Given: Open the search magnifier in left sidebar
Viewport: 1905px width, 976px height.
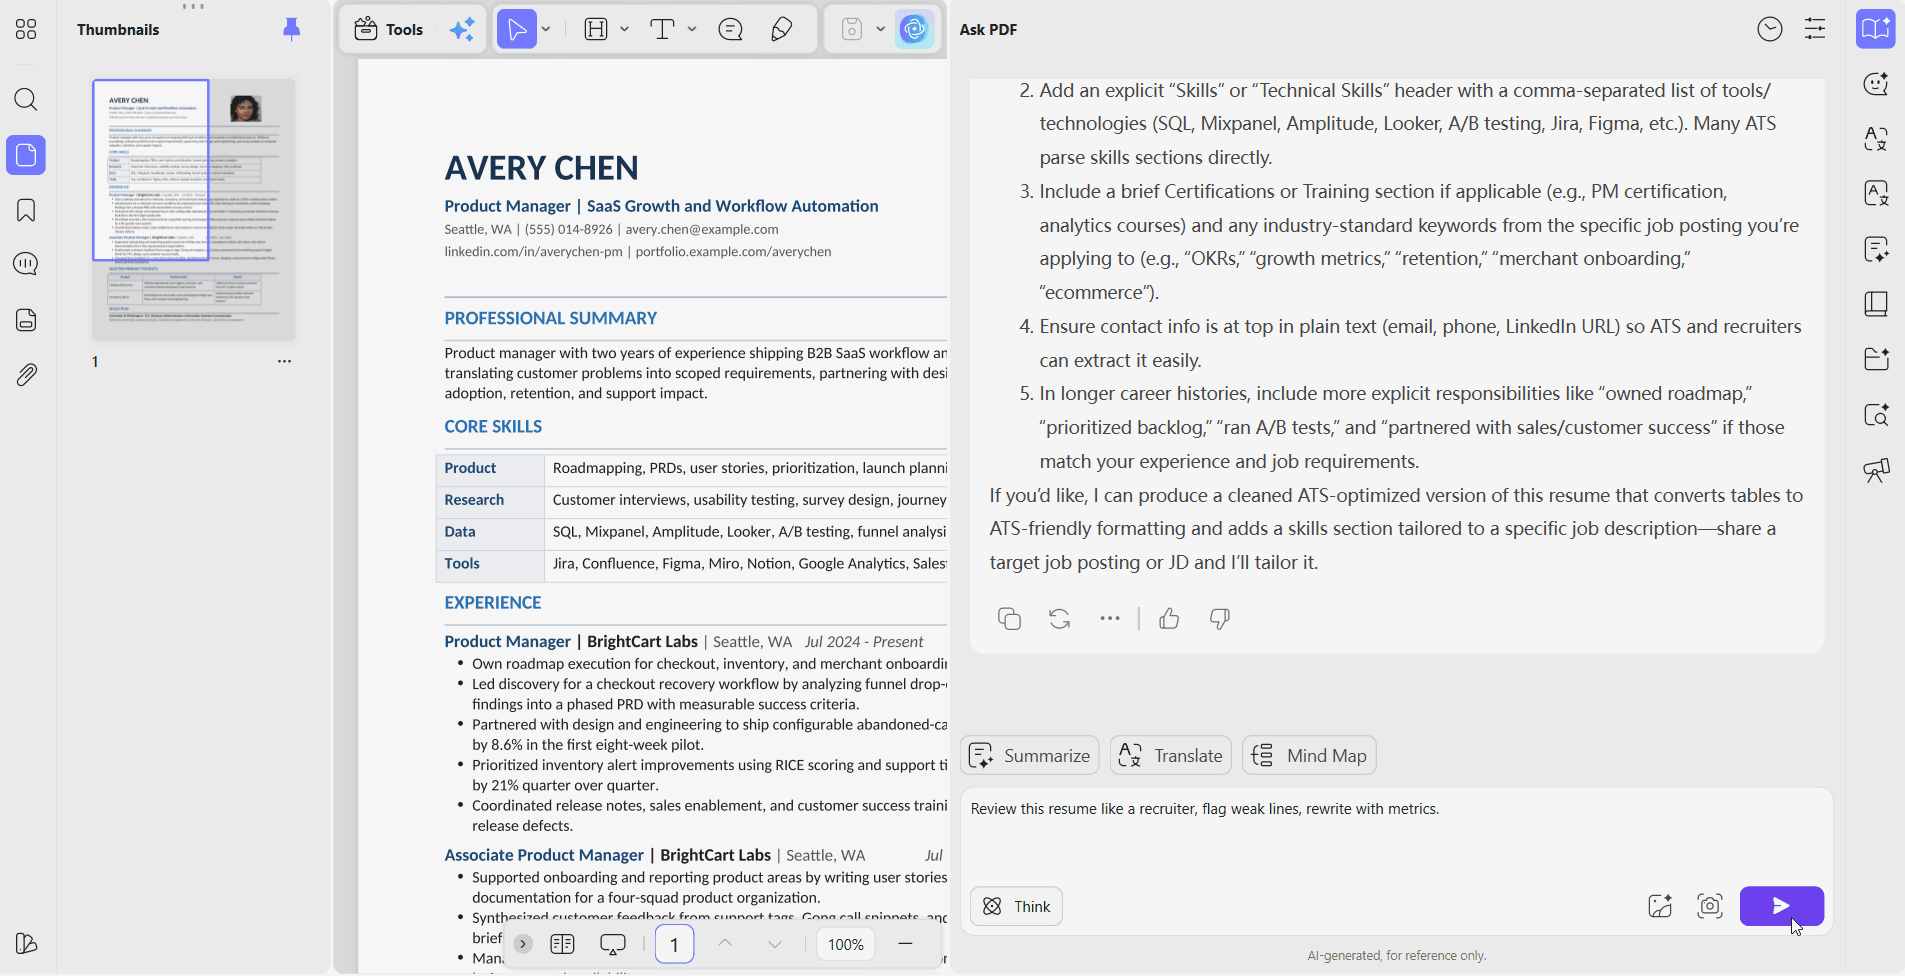Looking at the screenshot, I should 26,99.
